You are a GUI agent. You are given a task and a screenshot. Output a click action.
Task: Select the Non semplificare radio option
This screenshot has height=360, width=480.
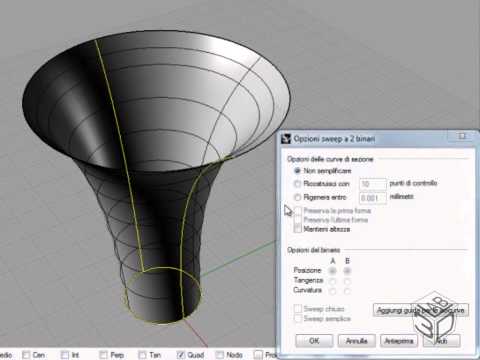point(297,171)
